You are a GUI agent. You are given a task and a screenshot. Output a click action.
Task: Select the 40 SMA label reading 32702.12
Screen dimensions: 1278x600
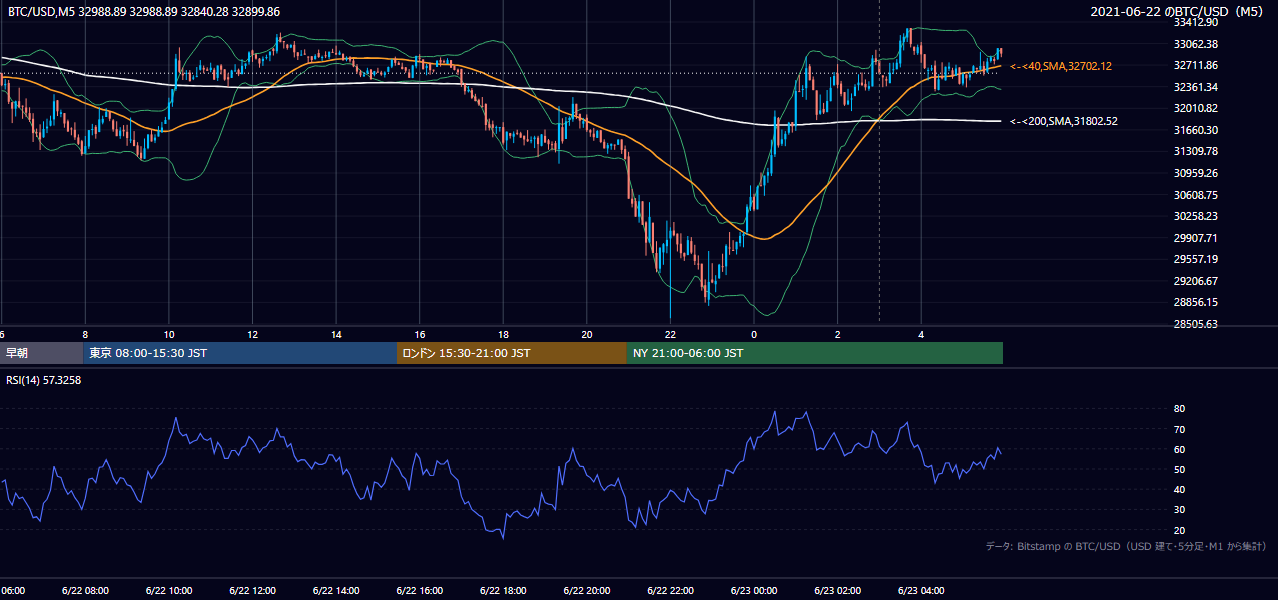1061,66
